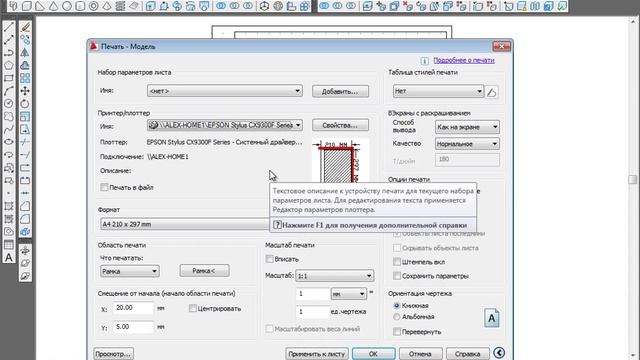This screenshot has width=640, height=360.
Task: Click the Свойства... button
Action: tap(340, 125)
